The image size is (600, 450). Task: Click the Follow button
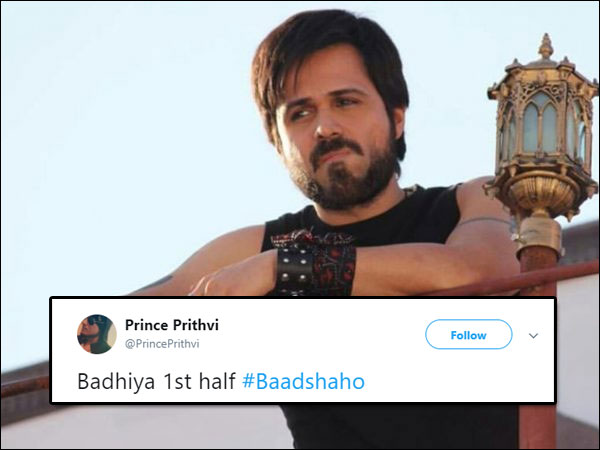pos(468,334)
